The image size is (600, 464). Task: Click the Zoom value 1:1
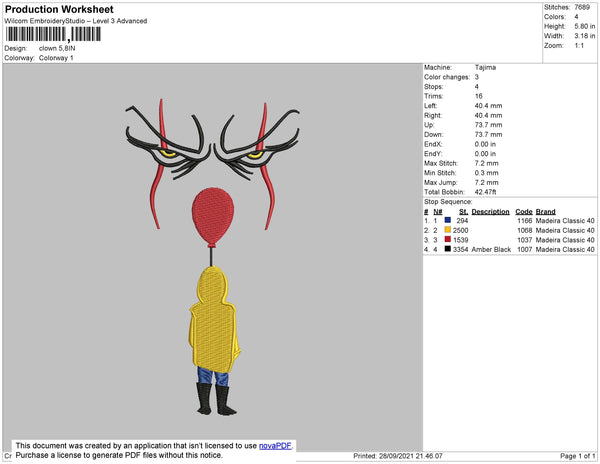click(579, 46)
